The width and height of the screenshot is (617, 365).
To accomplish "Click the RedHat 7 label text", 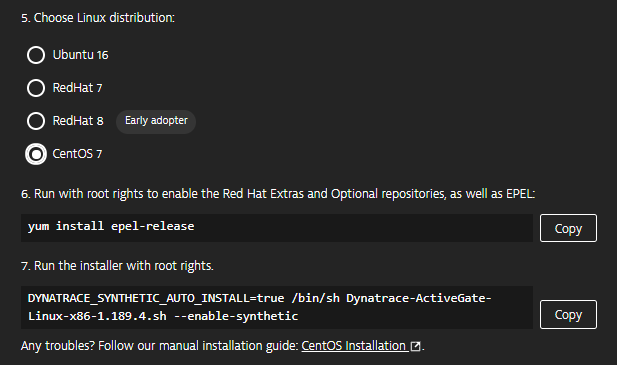I will pos(78,88).
